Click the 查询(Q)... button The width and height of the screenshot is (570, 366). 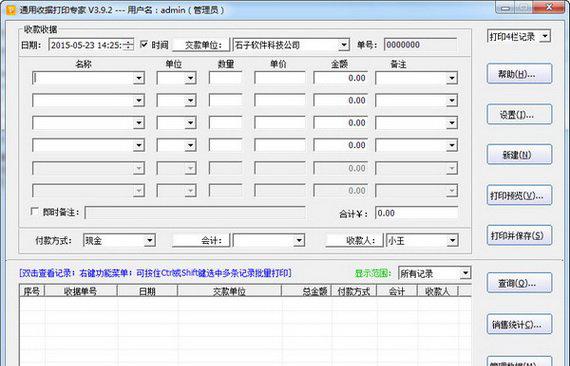point(519,283)
